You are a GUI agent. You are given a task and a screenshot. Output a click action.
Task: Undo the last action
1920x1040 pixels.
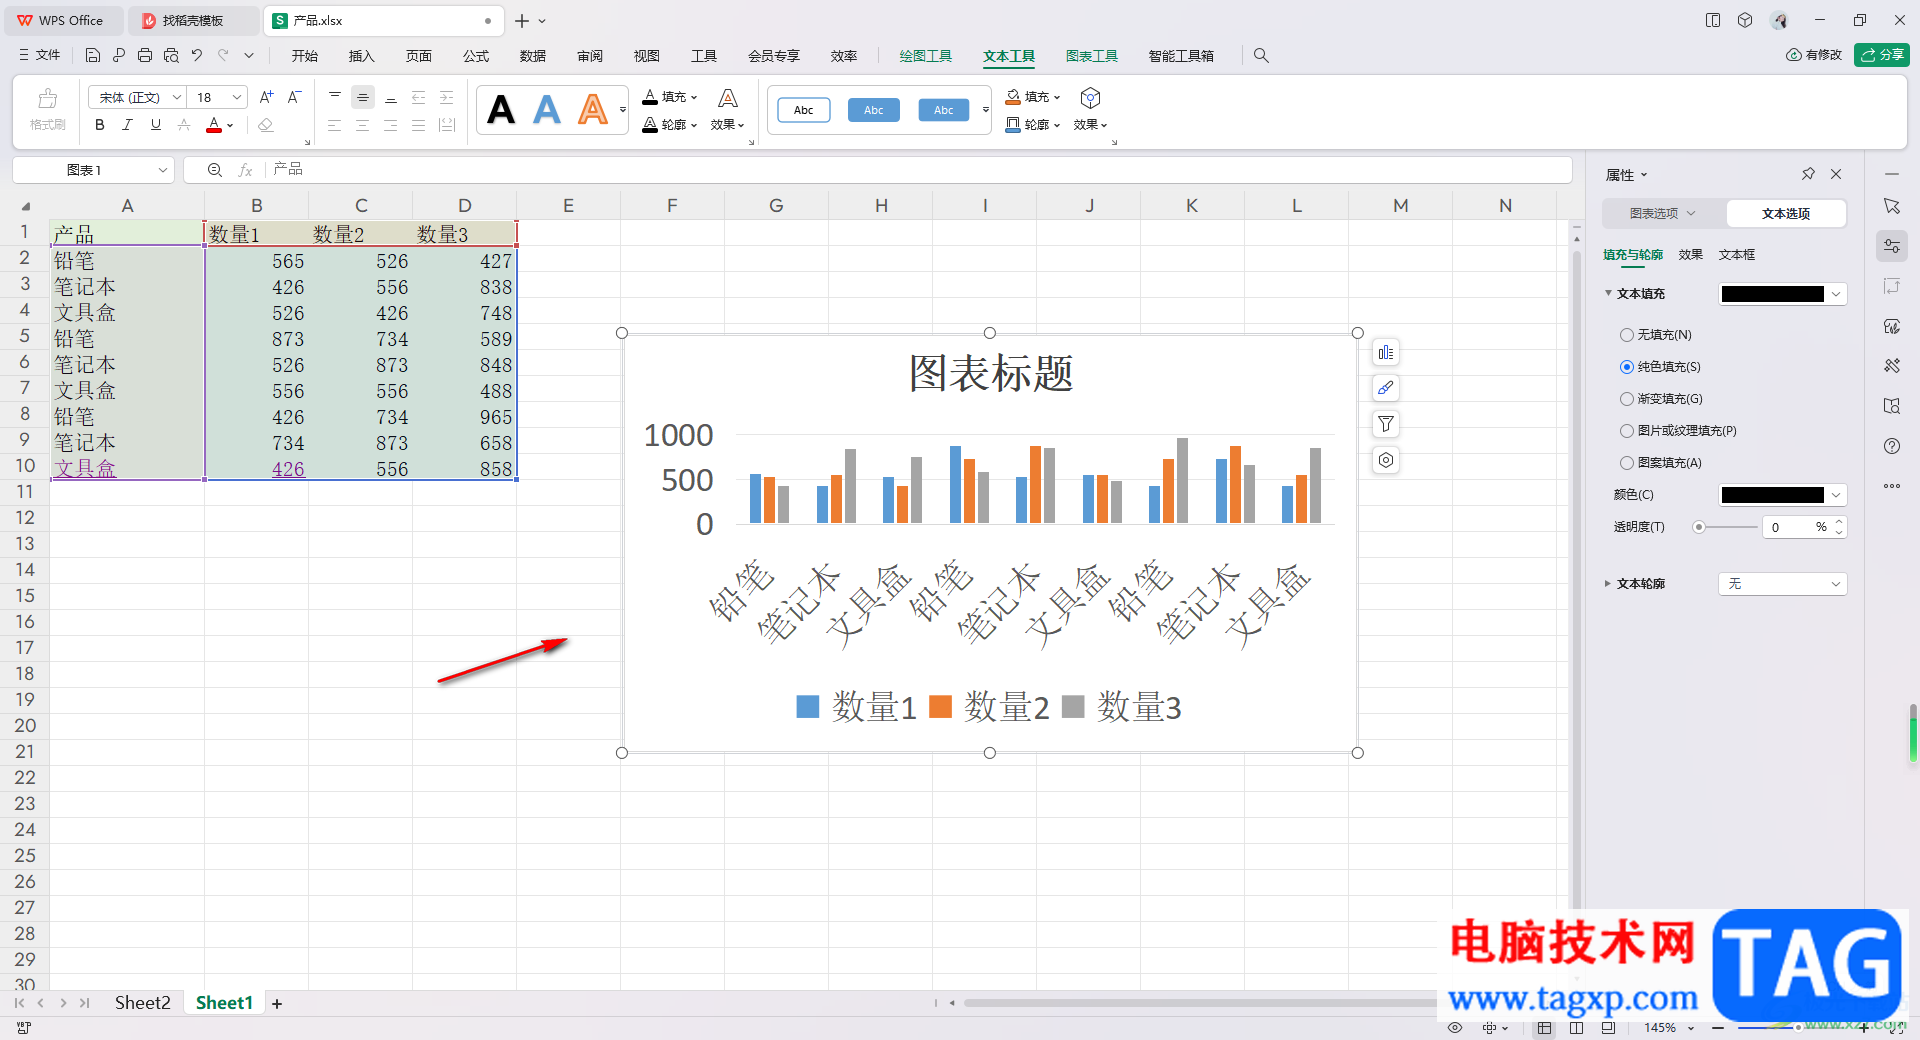coord(197,56)
